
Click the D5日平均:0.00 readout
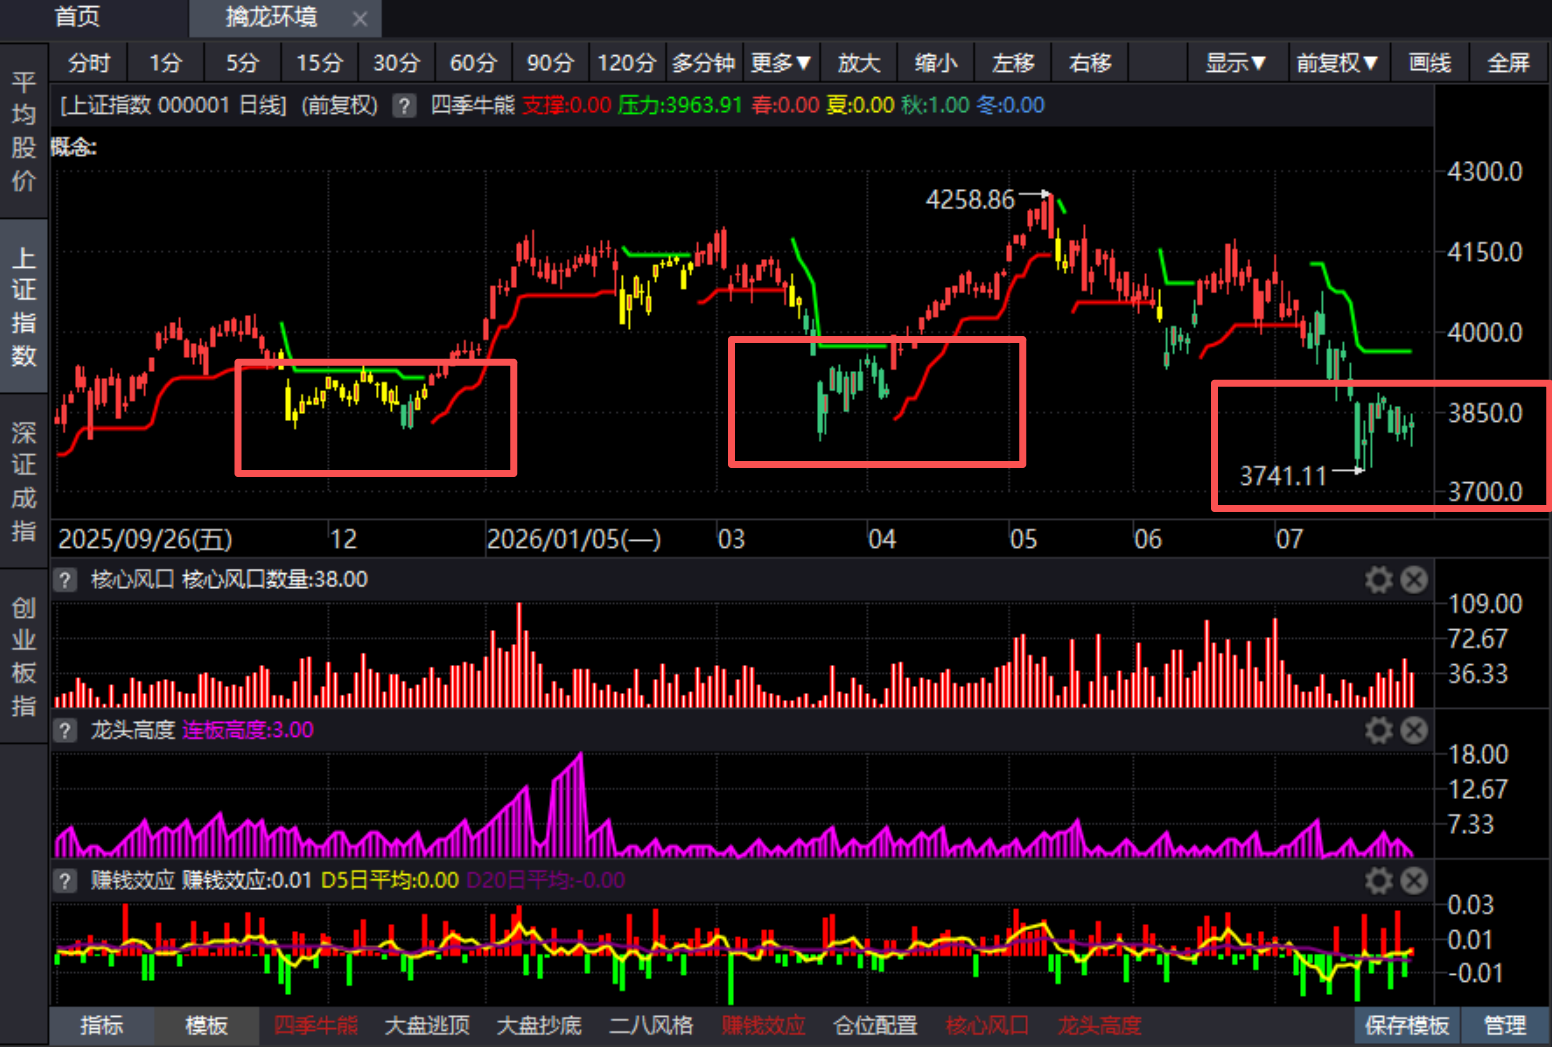click(390, 881)
